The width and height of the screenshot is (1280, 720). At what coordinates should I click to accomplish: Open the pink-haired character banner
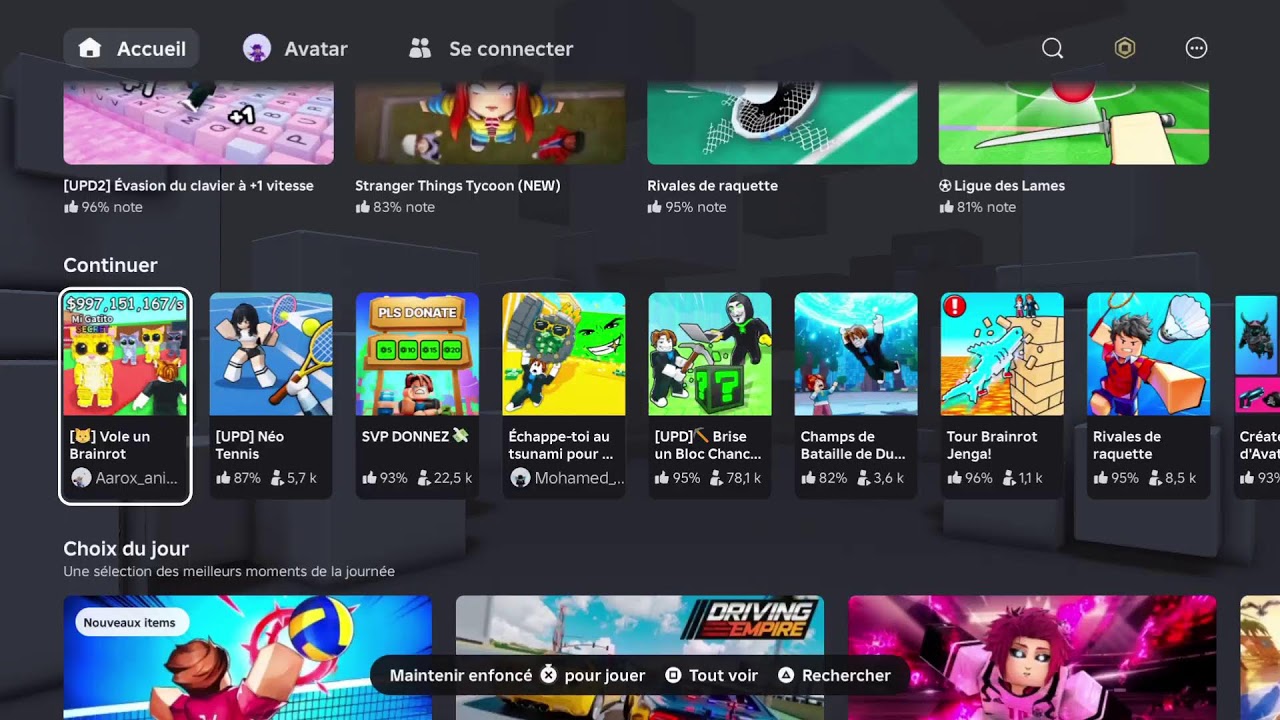1032,657
